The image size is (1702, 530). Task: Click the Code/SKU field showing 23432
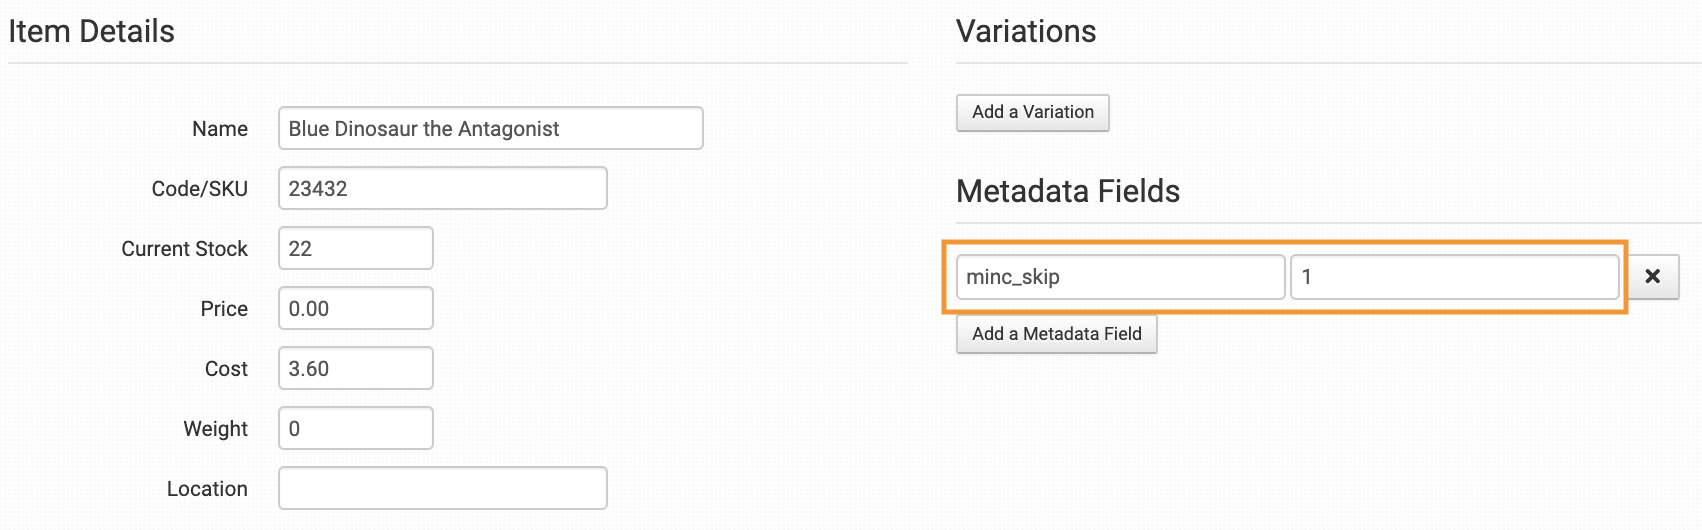tap(442, 189)
